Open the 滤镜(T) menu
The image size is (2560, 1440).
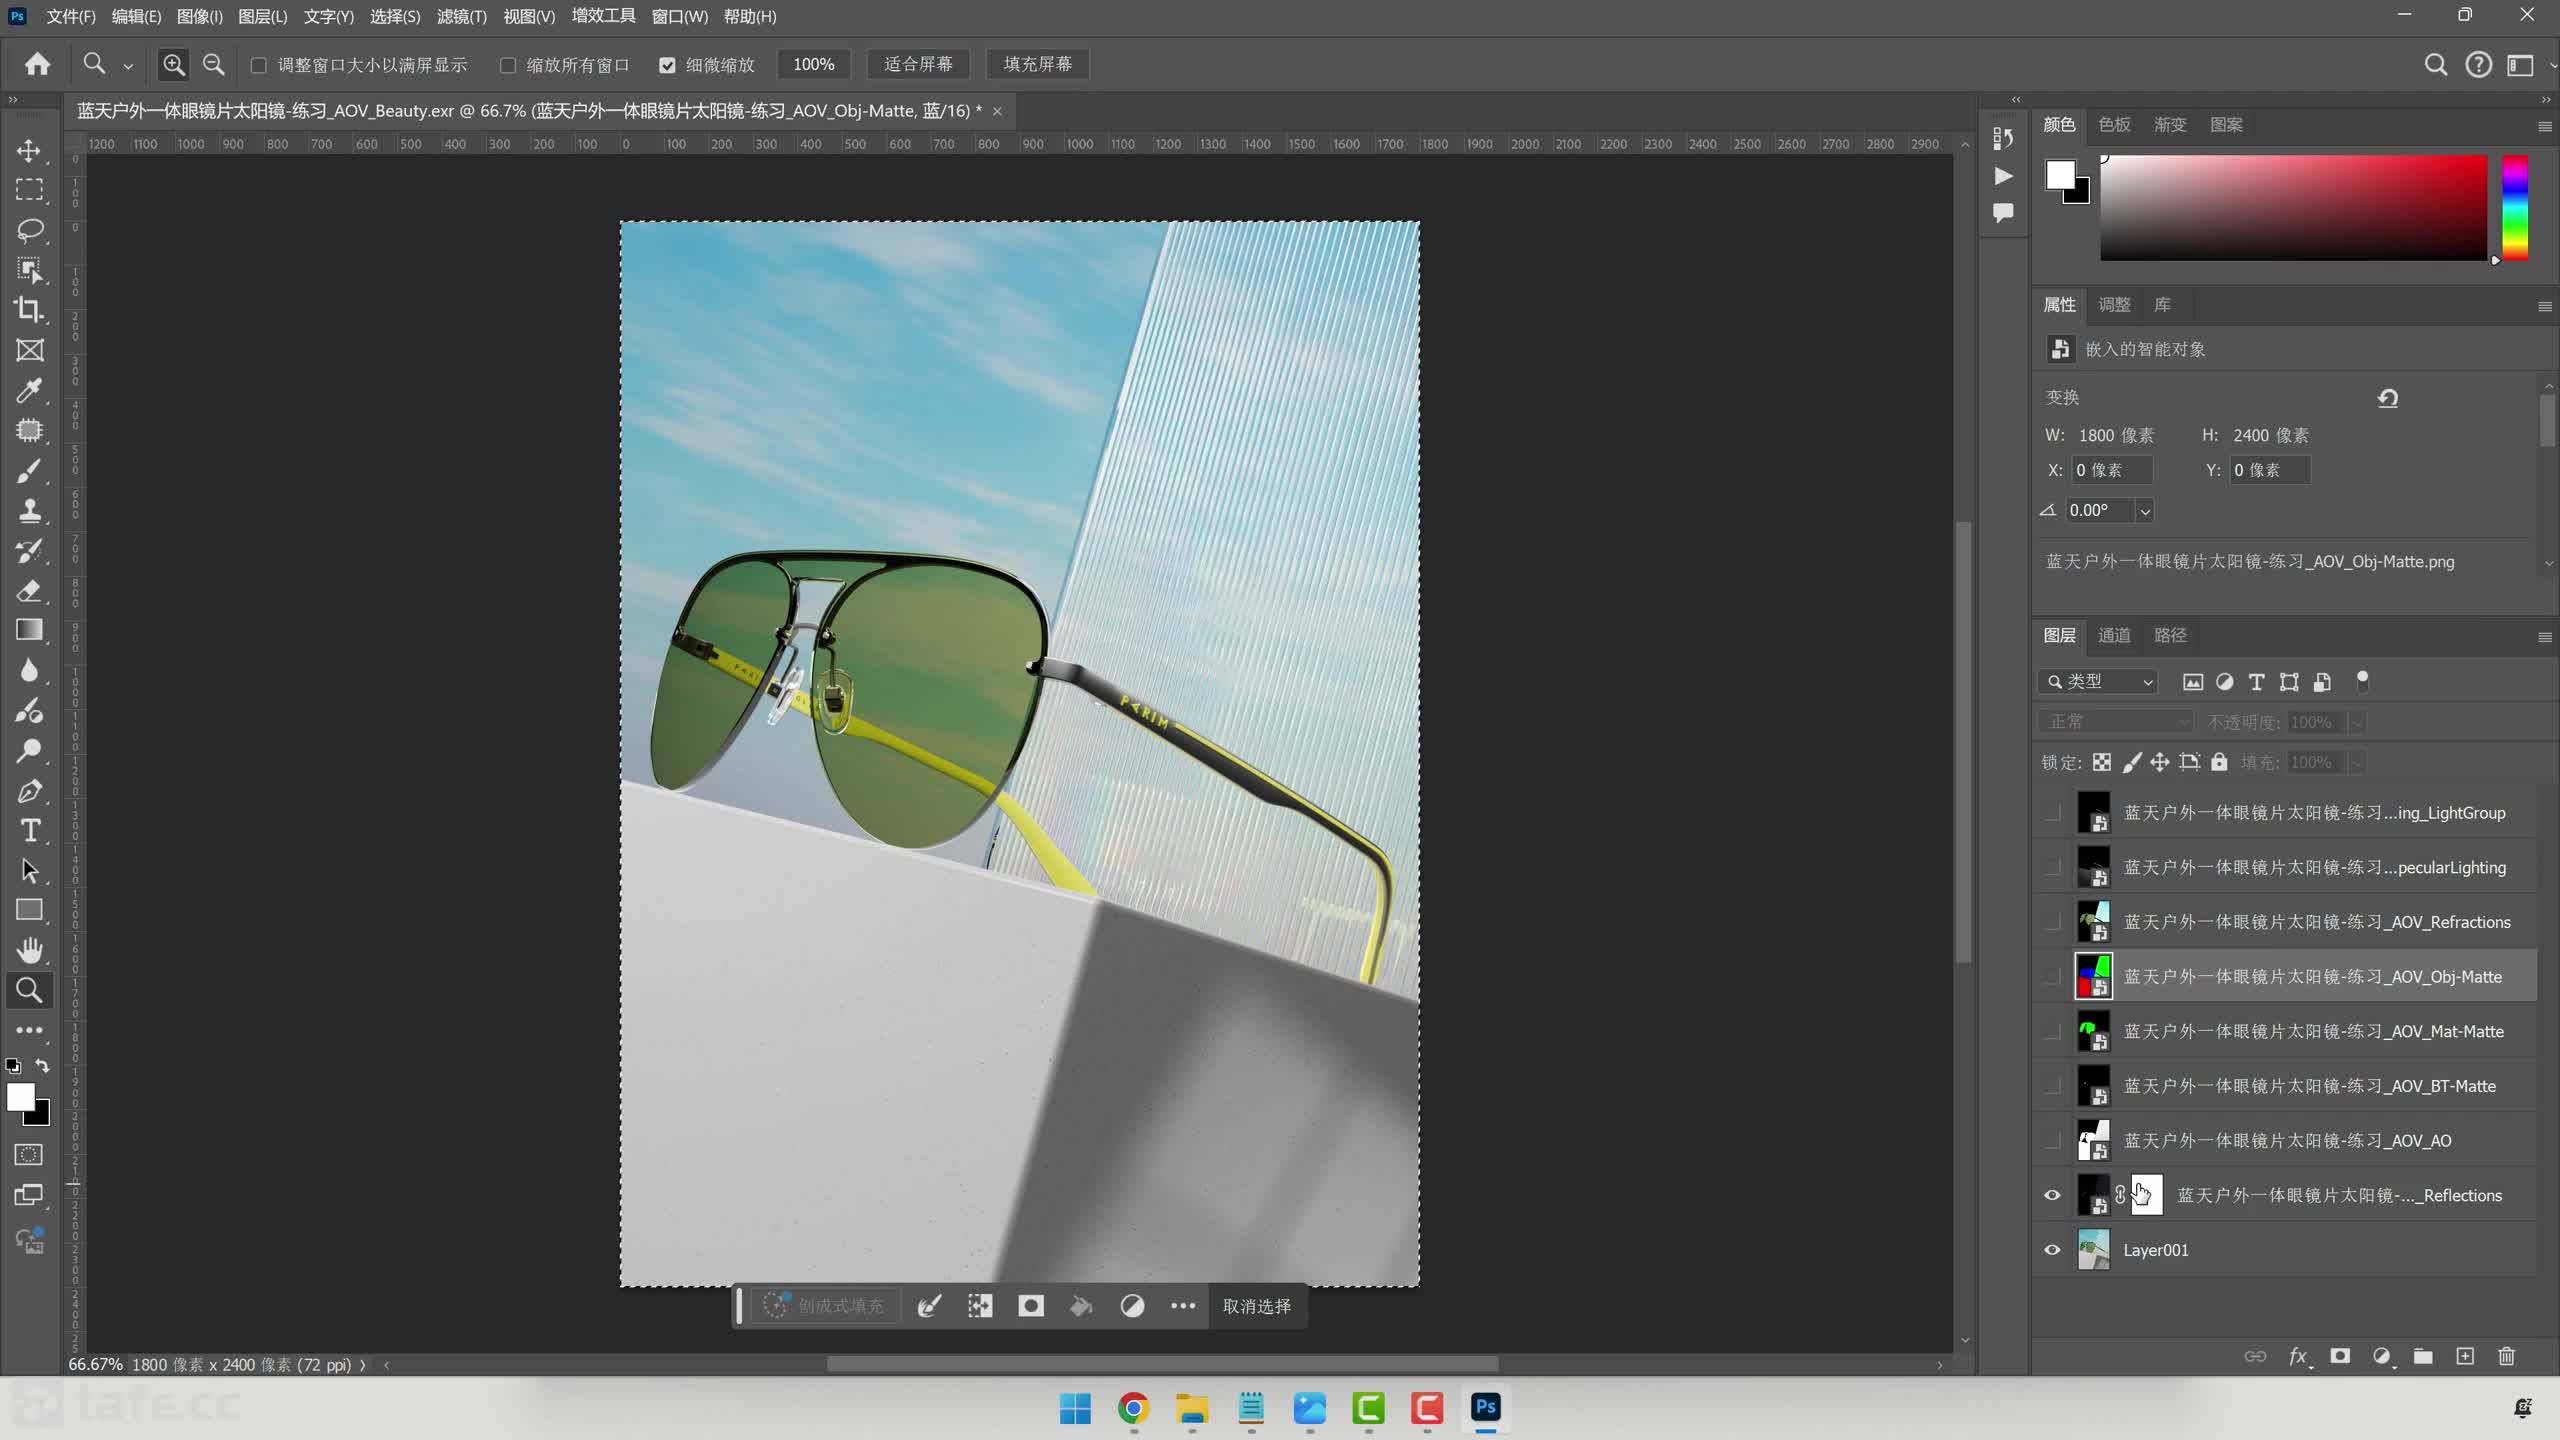462,17
